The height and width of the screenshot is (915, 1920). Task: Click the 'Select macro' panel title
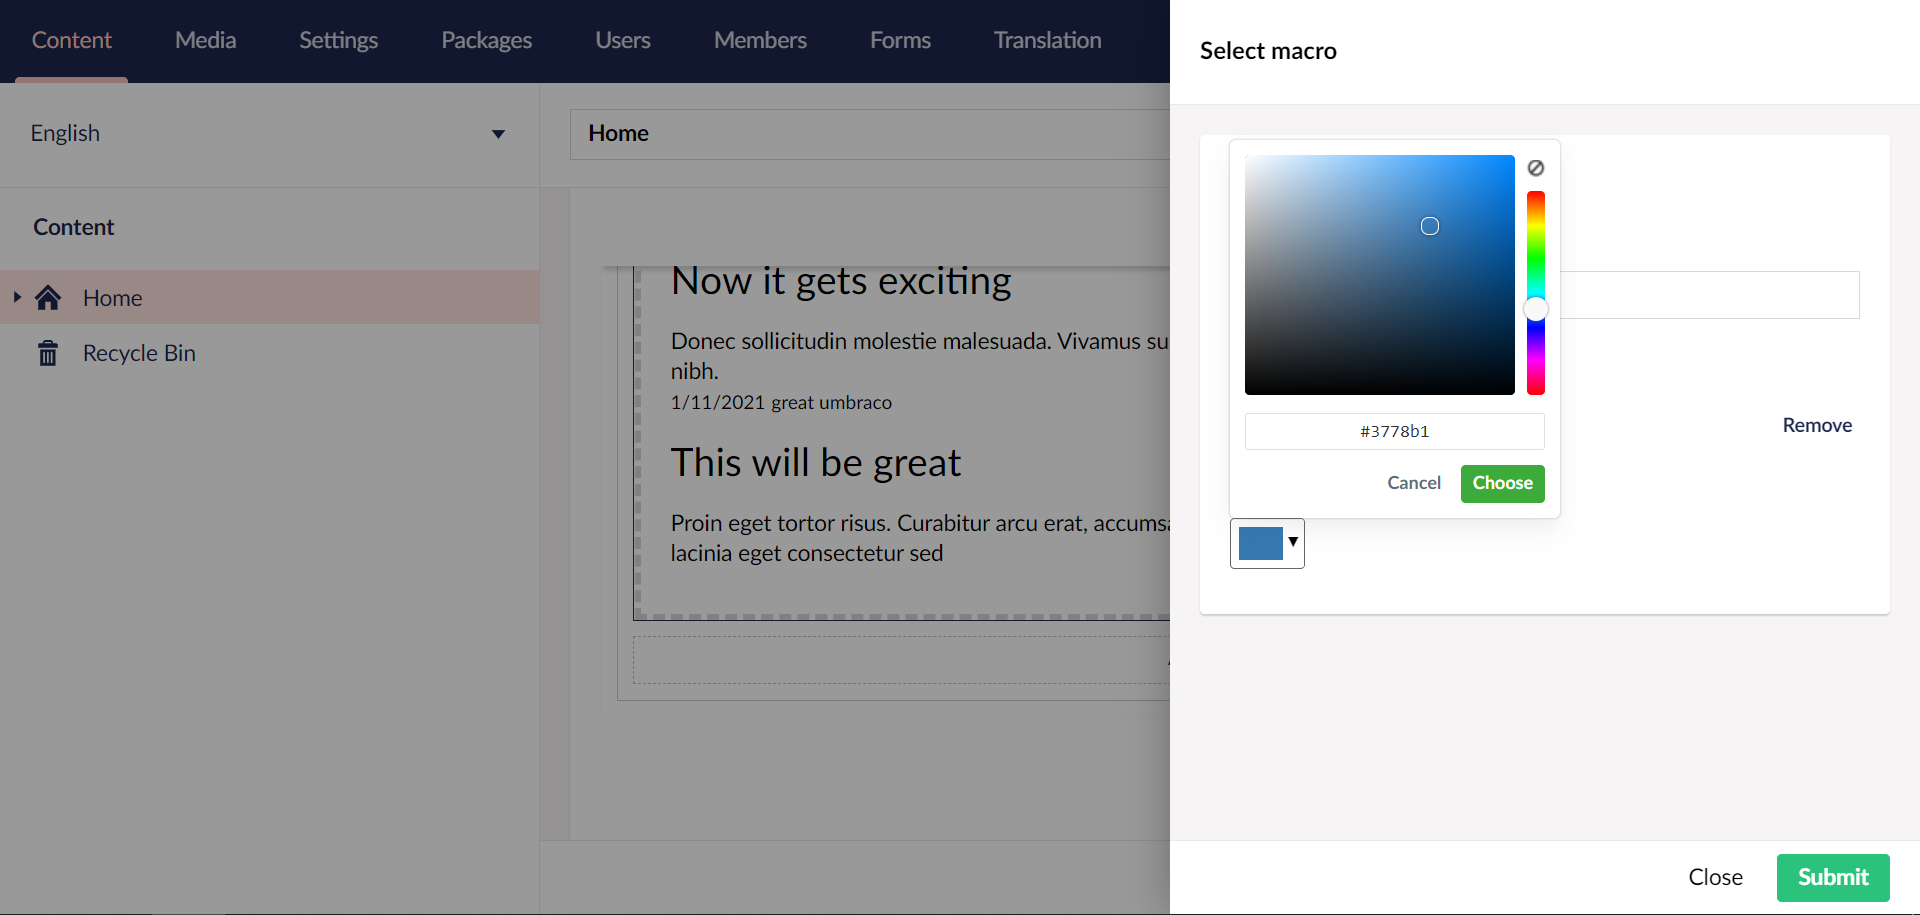pos(1268,51)
